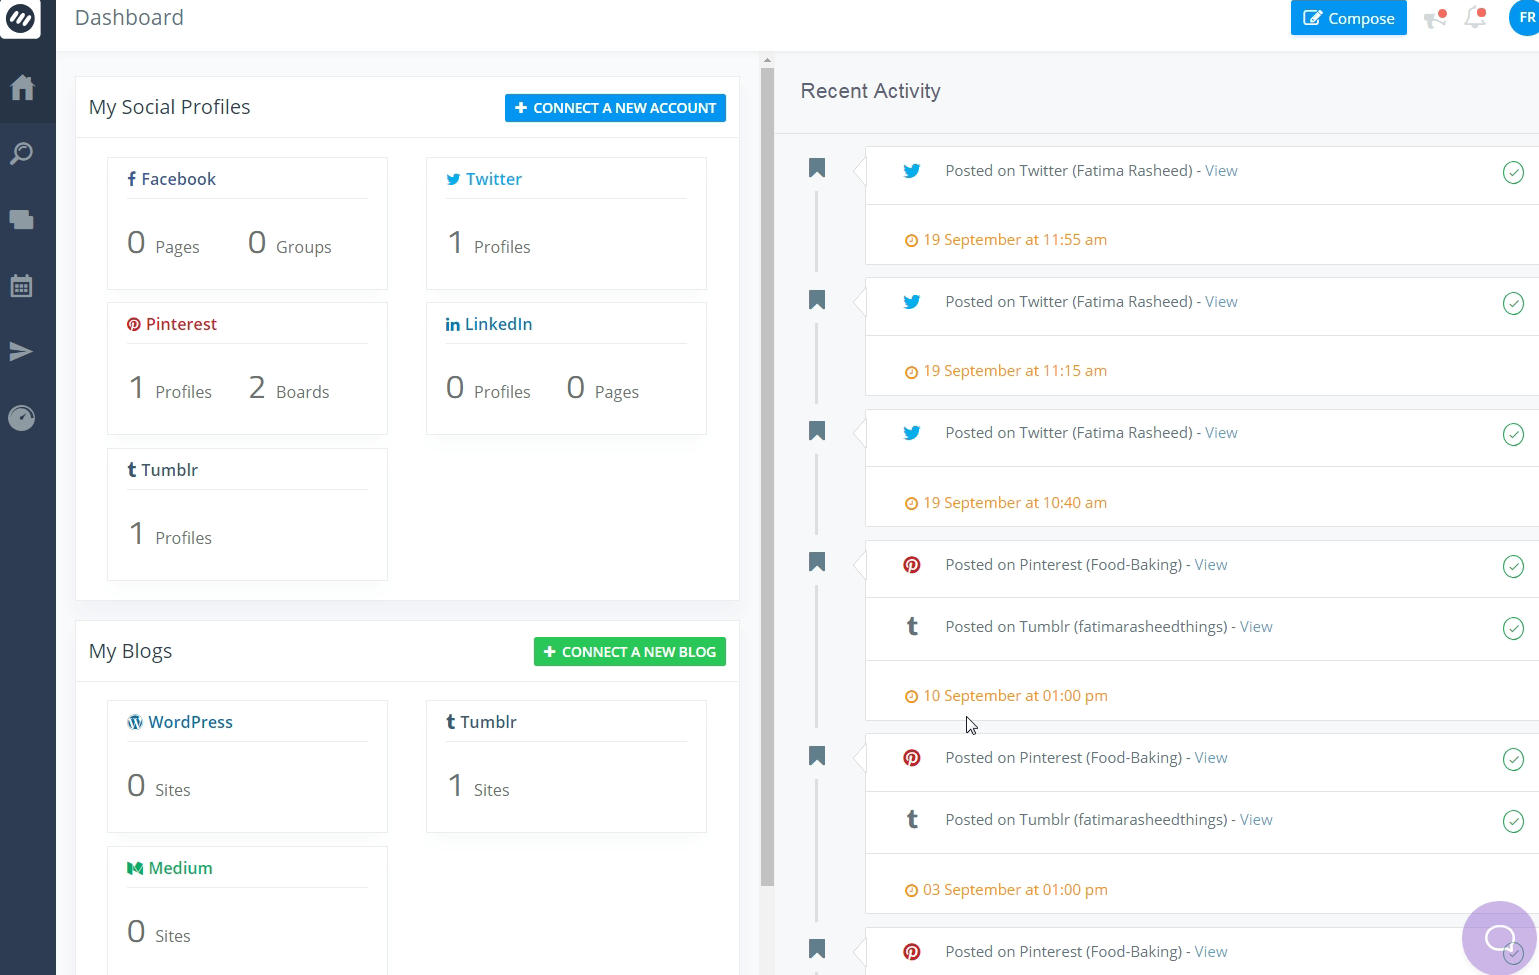The width and height of the screenshot is (1539, 975).
Task: Click bookmark icon for 11:15 am activity
Action: pos(817,299)
